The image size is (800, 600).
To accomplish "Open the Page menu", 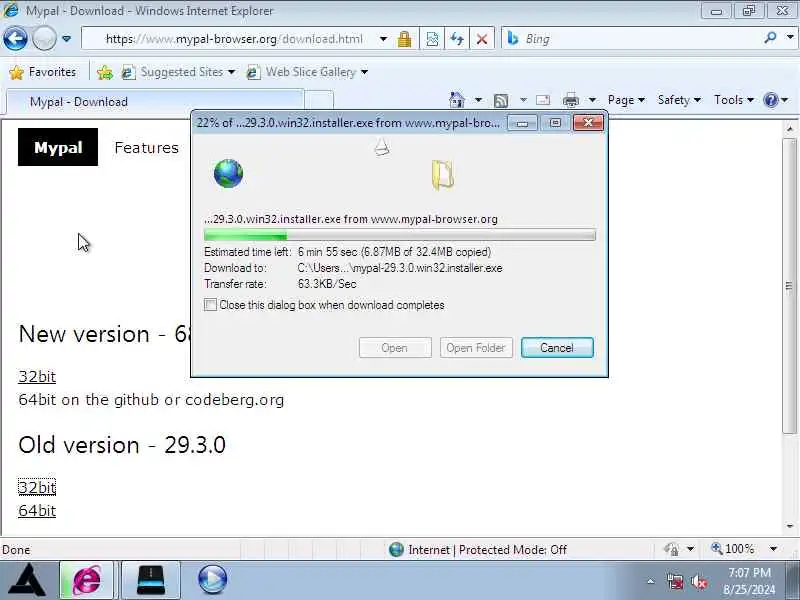I will coord(626,100).
